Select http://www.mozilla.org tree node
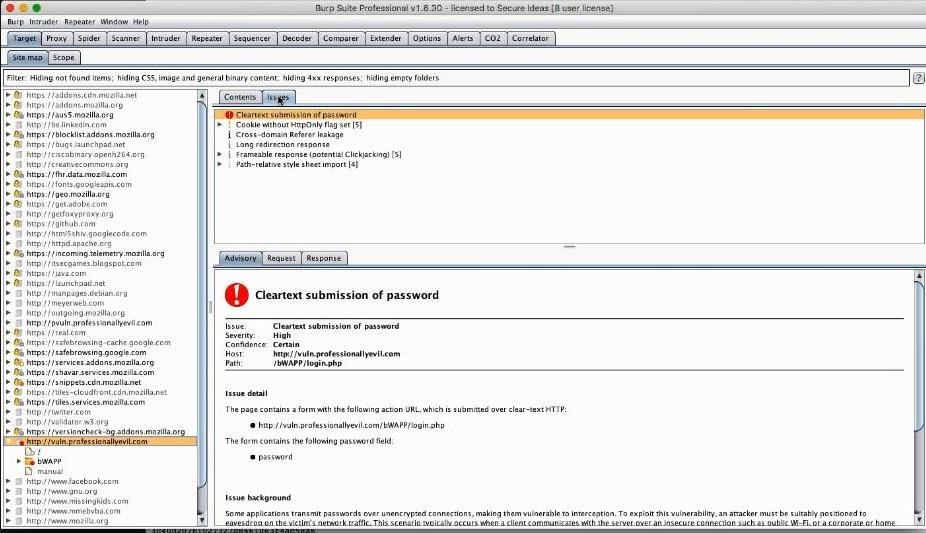Screen dimensions: 926x533 [x=67, y=521]
